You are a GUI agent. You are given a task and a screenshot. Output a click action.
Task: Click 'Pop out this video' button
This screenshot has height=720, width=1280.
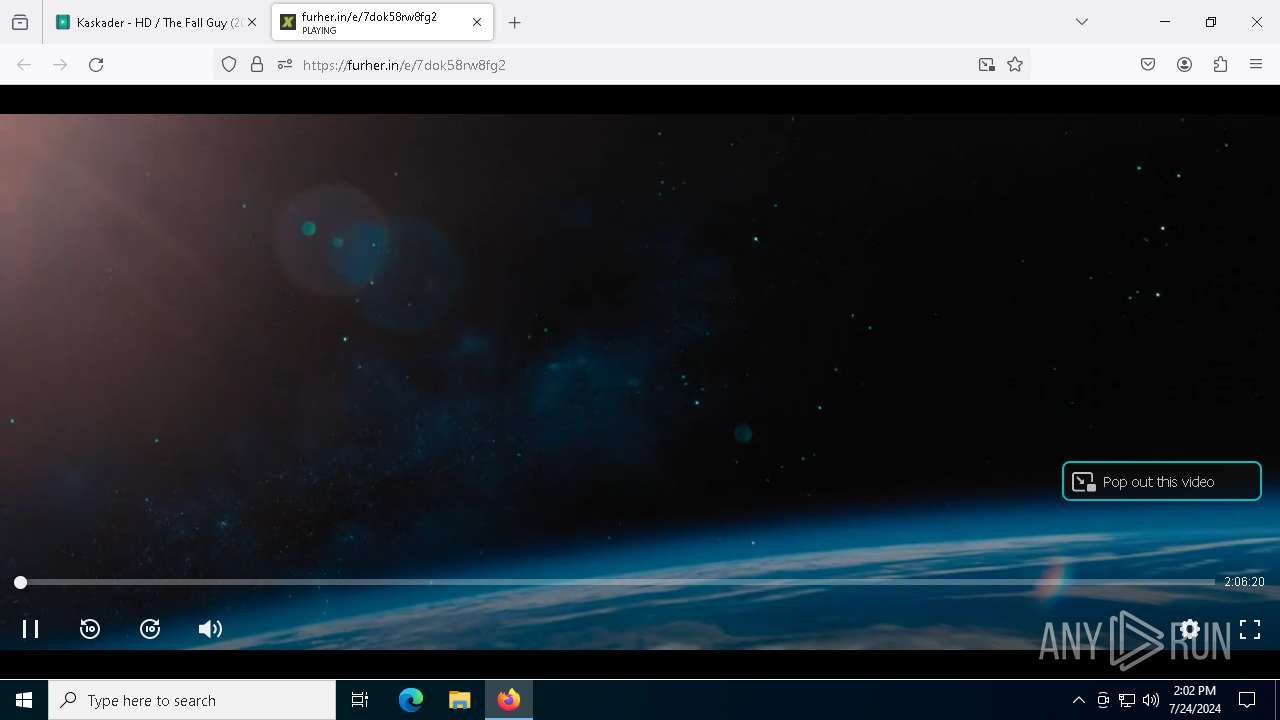click(1161, 481)
